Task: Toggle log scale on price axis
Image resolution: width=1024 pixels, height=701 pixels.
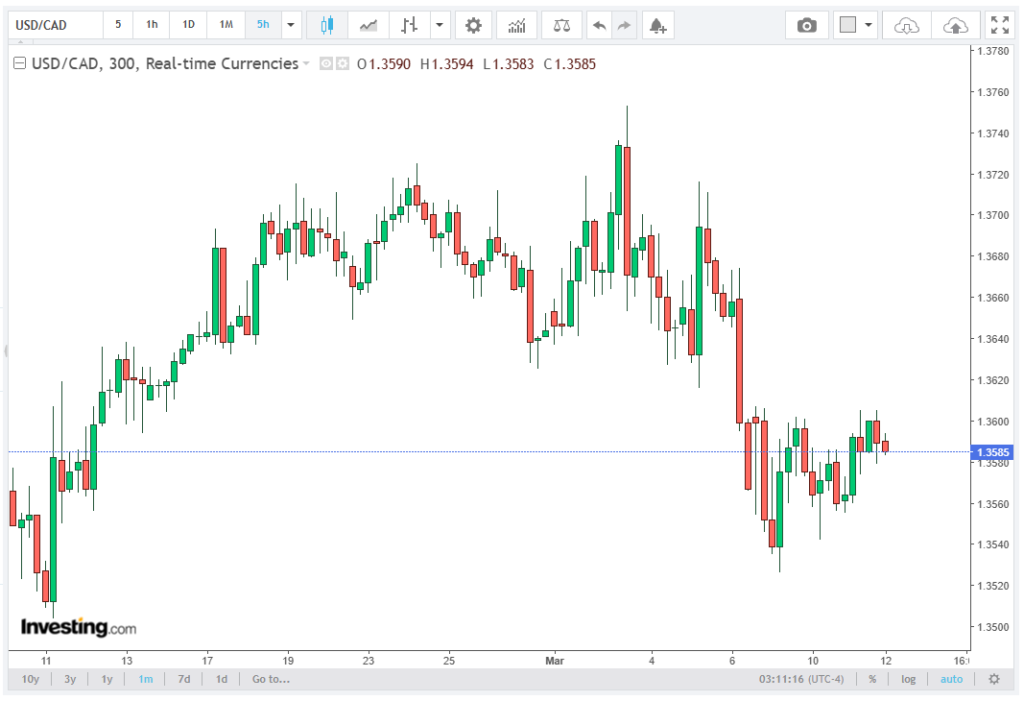Action: 908,679
